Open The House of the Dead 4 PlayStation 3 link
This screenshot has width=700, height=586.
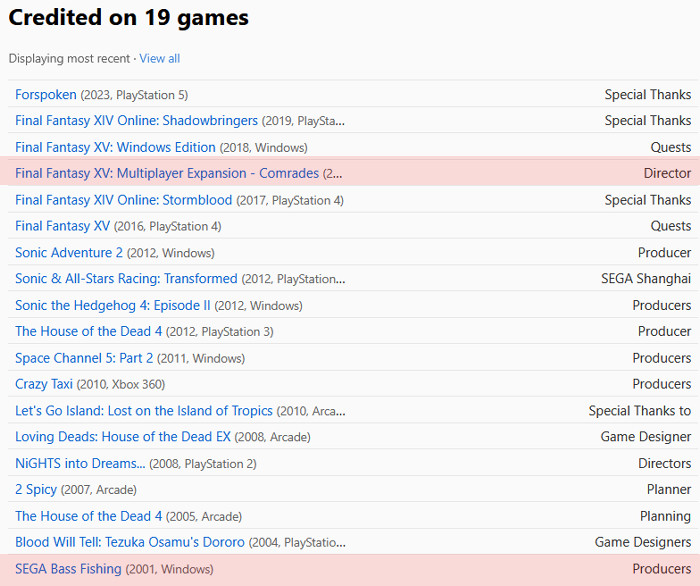pyautogui.click(x=88, y=331)
